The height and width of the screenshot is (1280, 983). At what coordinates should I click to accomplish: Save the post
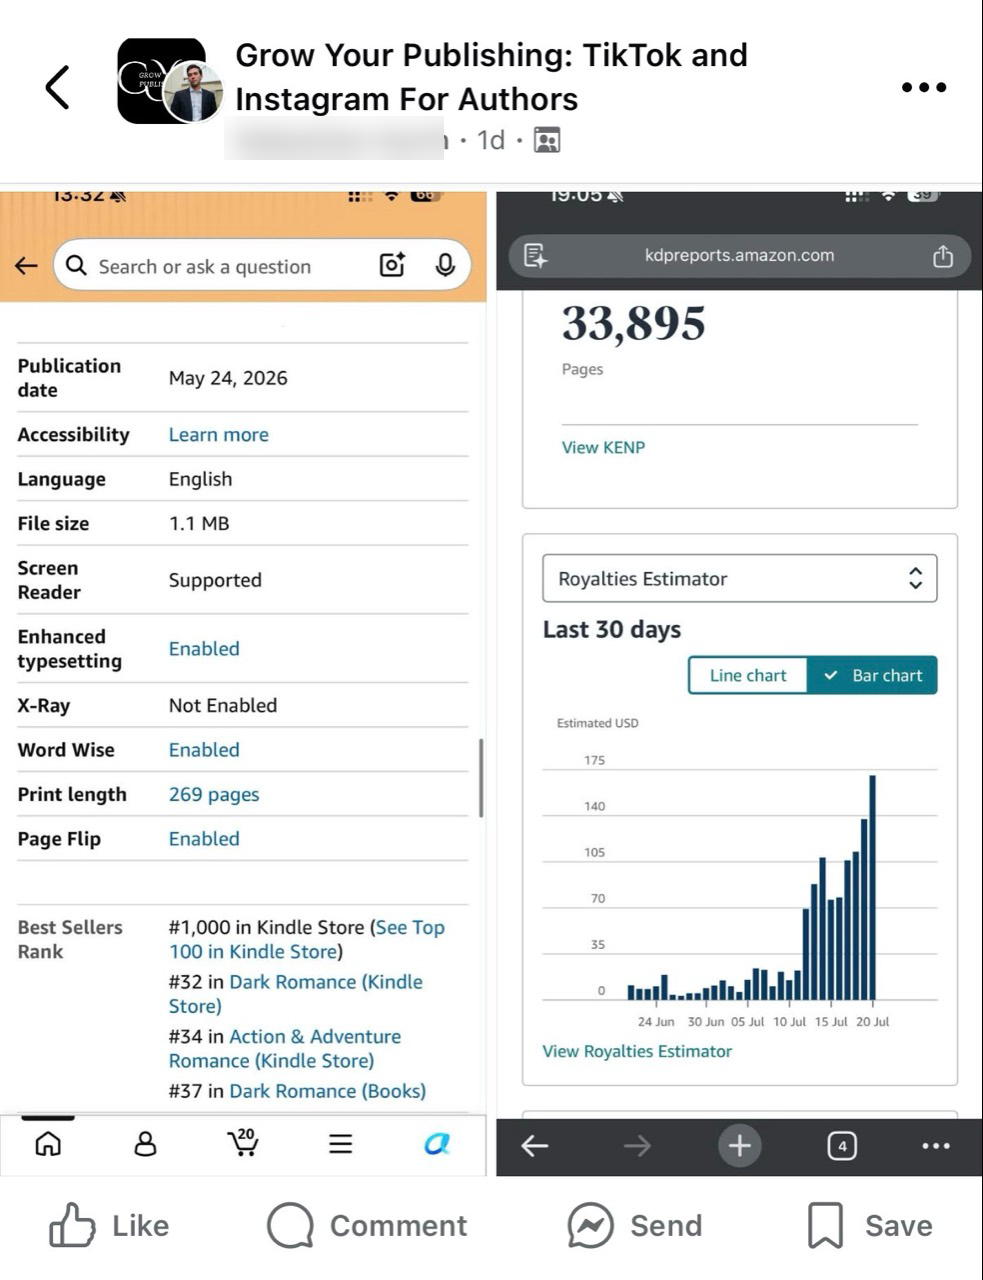point(870,1226)
